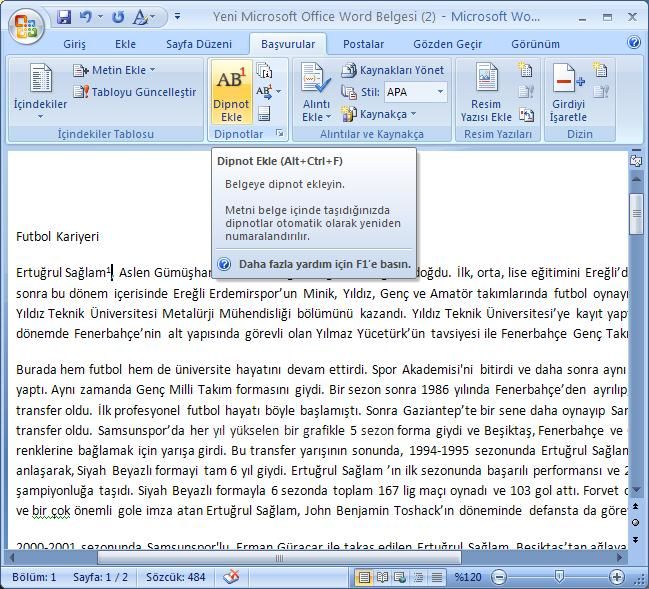649x589 pixels.
Task: Click the heading text 'Futbol Kariyeri'
Action: 58,237
